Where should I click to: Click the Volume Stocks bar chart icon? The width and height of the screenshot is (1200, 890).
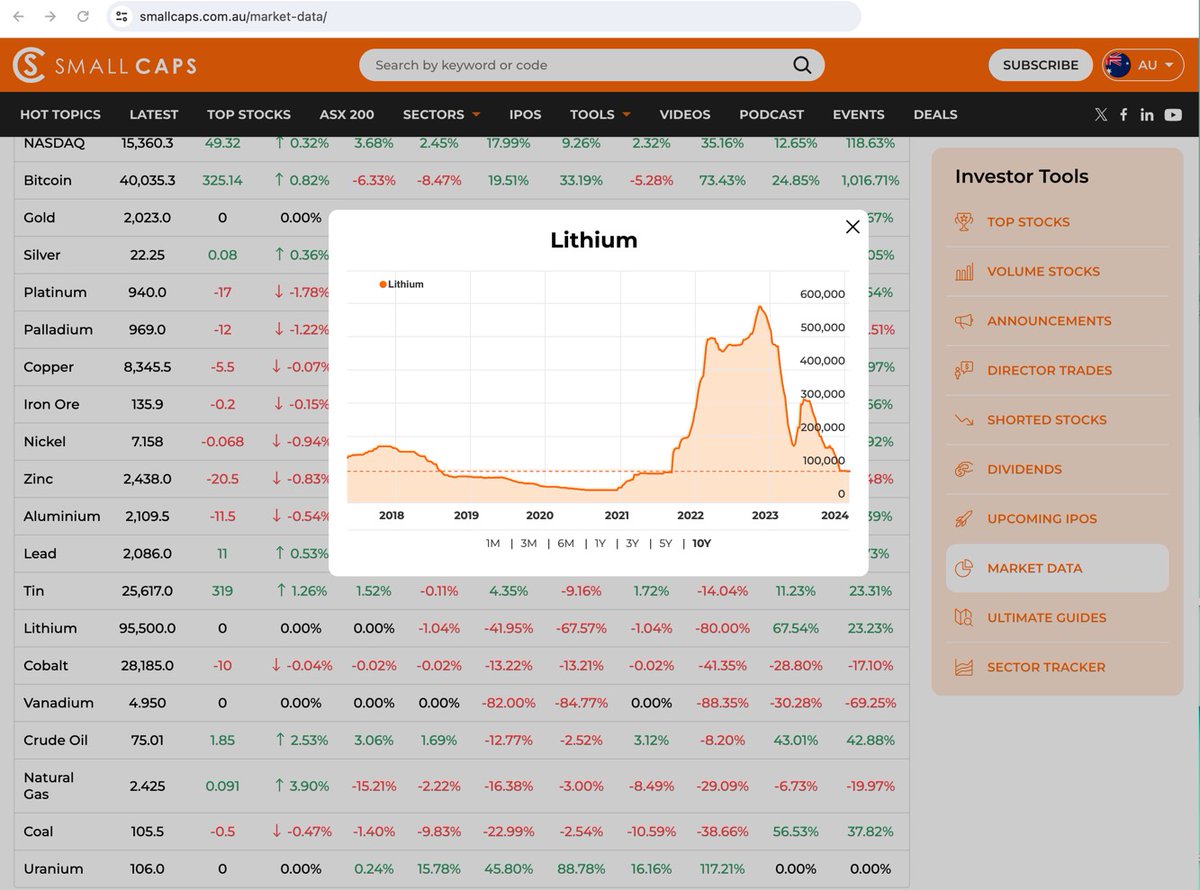964,271
